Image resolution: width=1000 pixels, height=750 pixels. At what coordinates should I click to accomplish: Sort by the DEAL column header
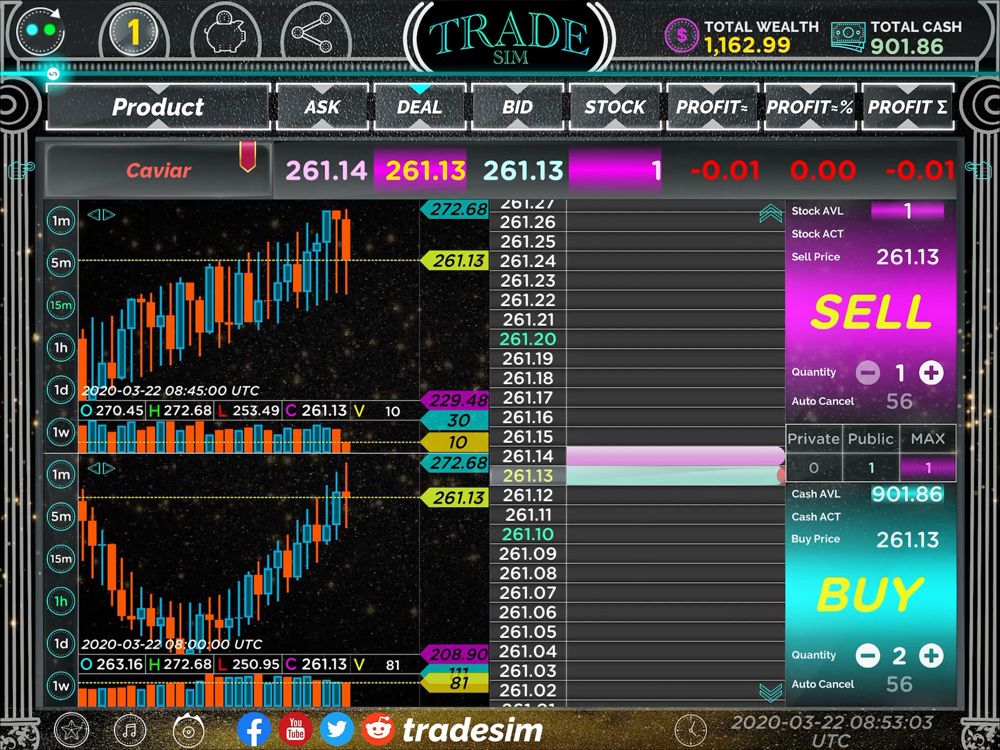pos(420,107)
